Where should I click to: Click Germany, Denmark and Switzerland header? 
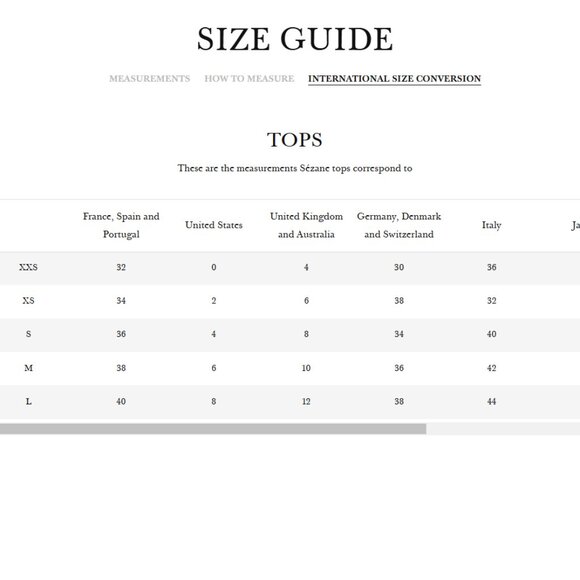click(x=399, y=225)
